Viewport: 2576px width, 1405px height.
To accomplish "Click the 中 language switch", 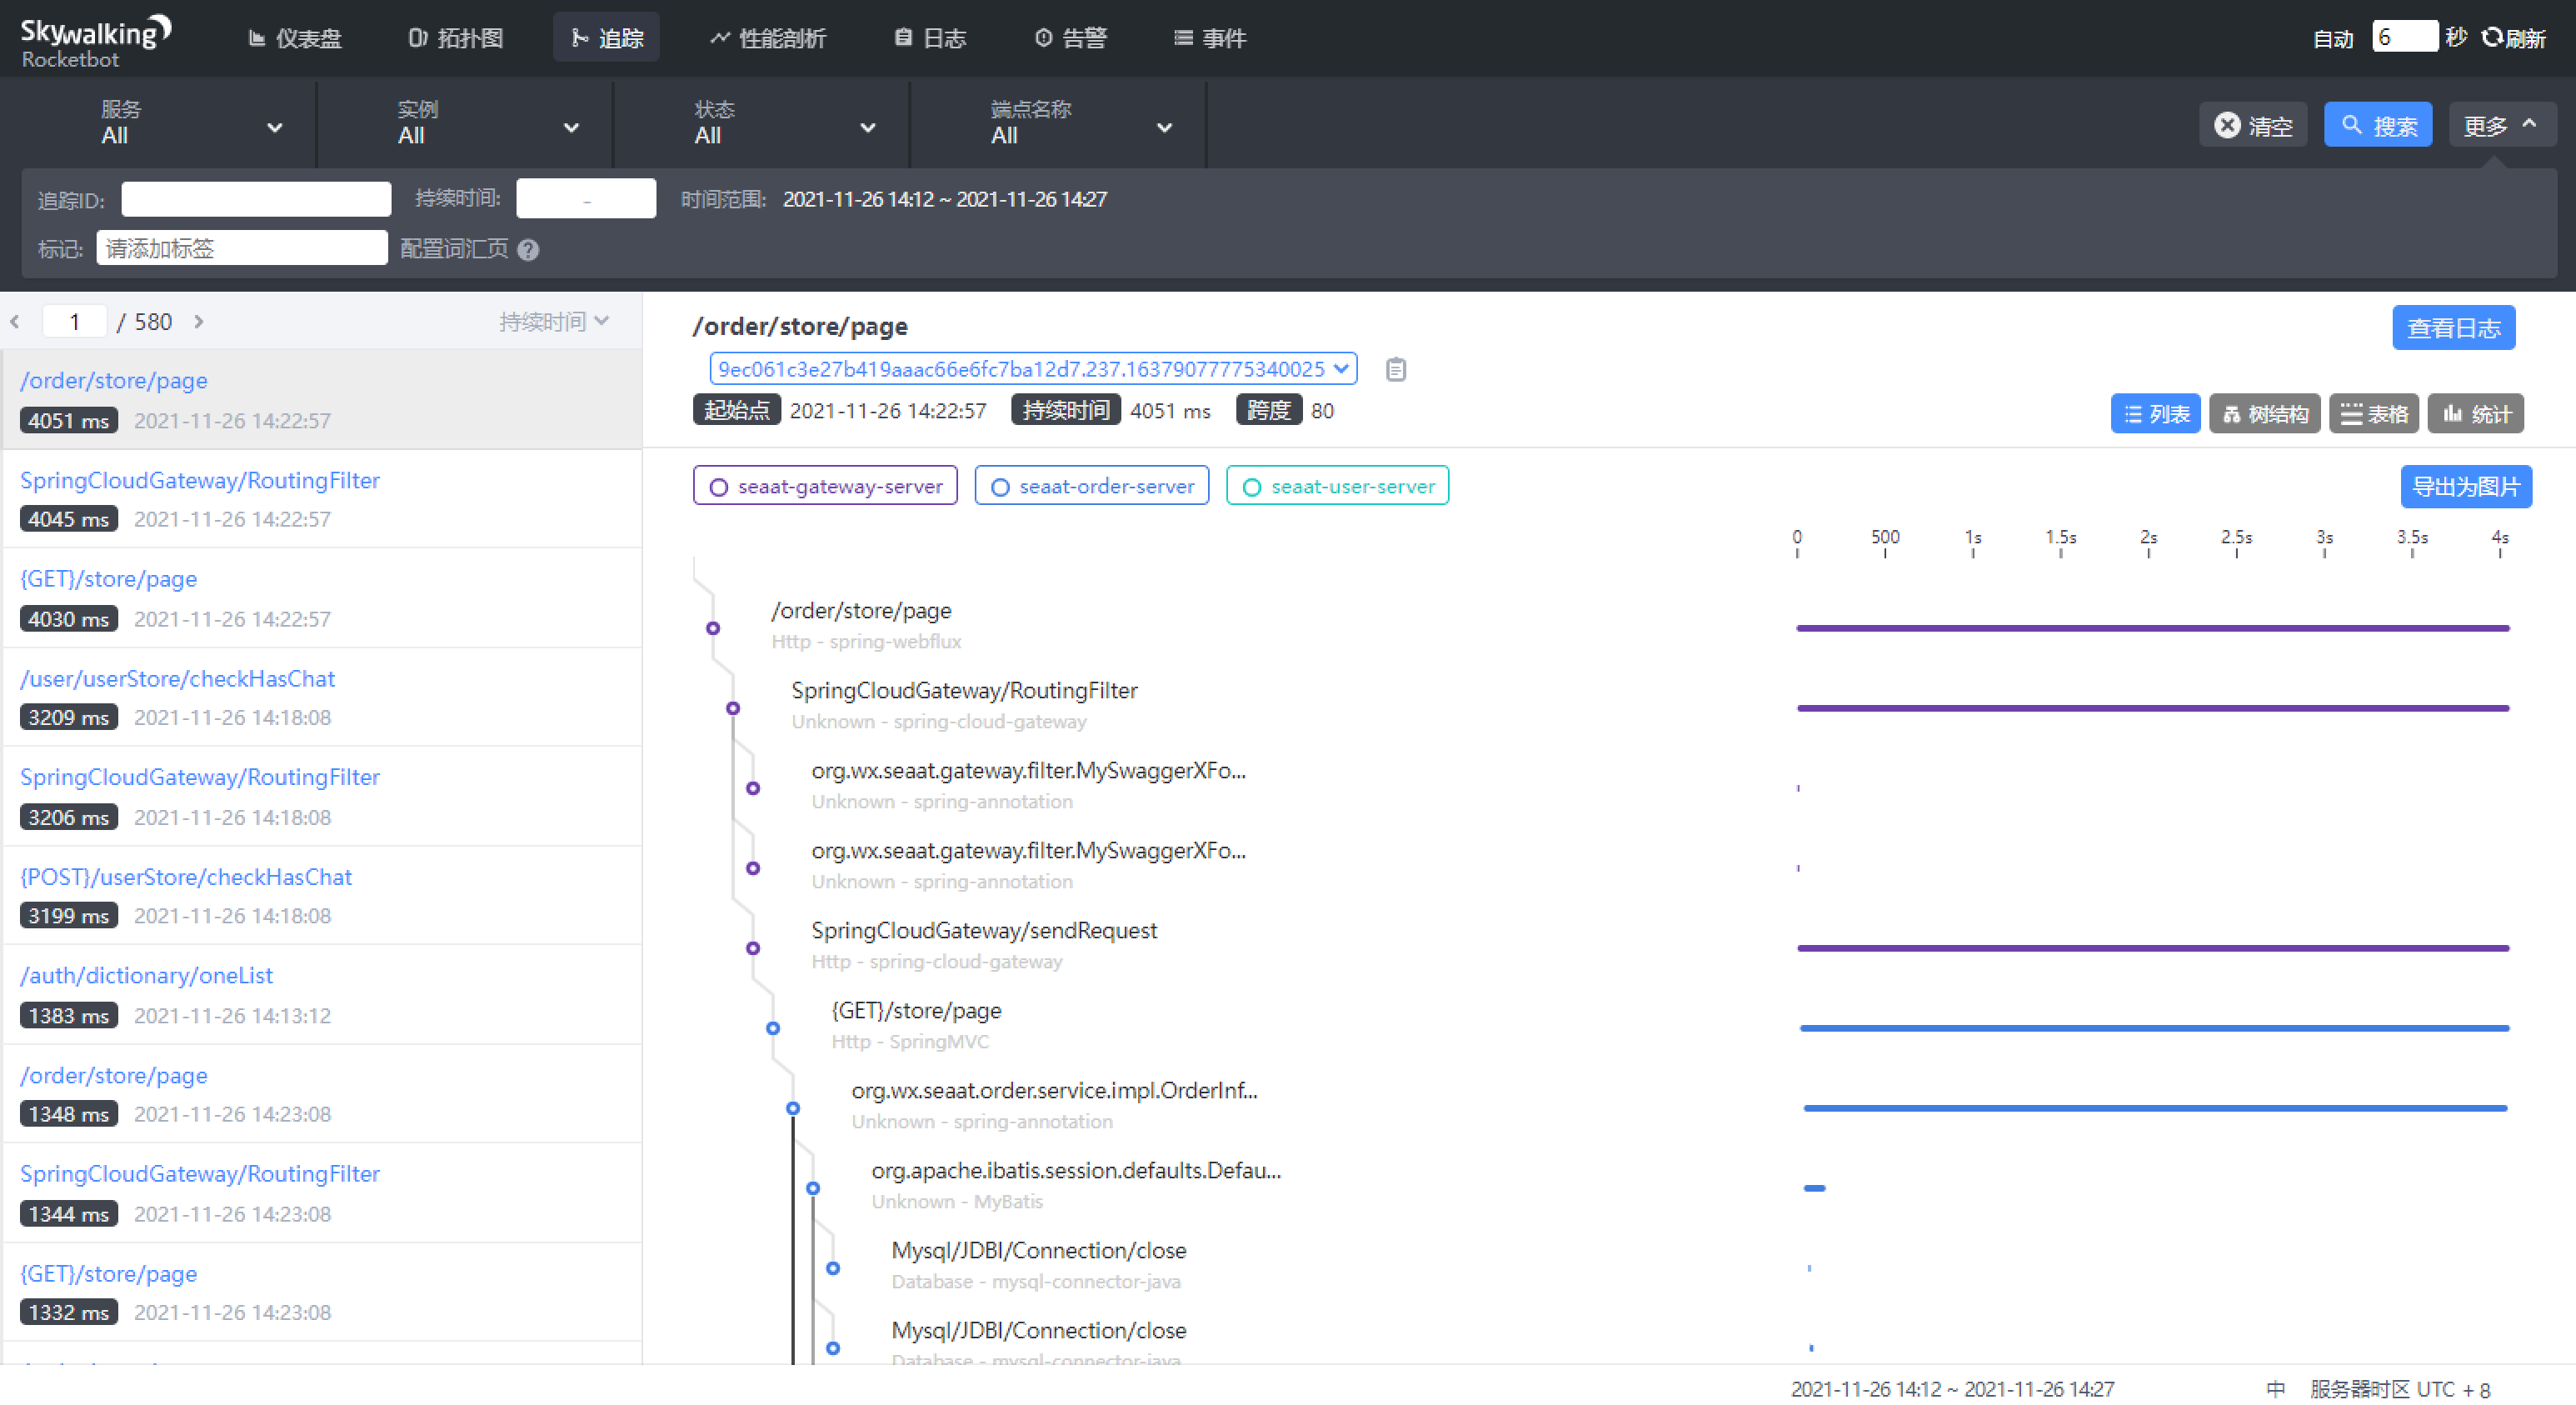I will [x=2276, y=1389].
